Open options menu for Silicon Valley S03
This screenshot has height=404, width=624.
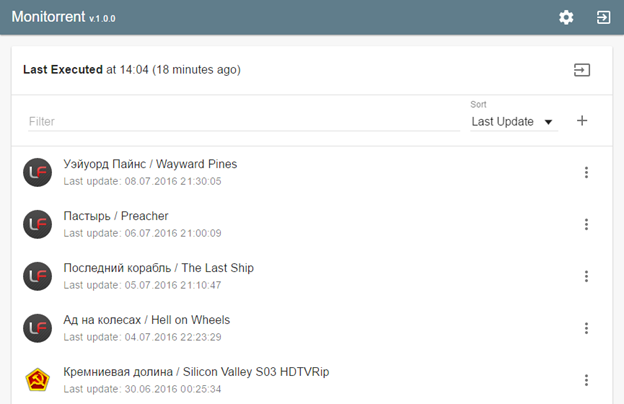pos(586,381)
